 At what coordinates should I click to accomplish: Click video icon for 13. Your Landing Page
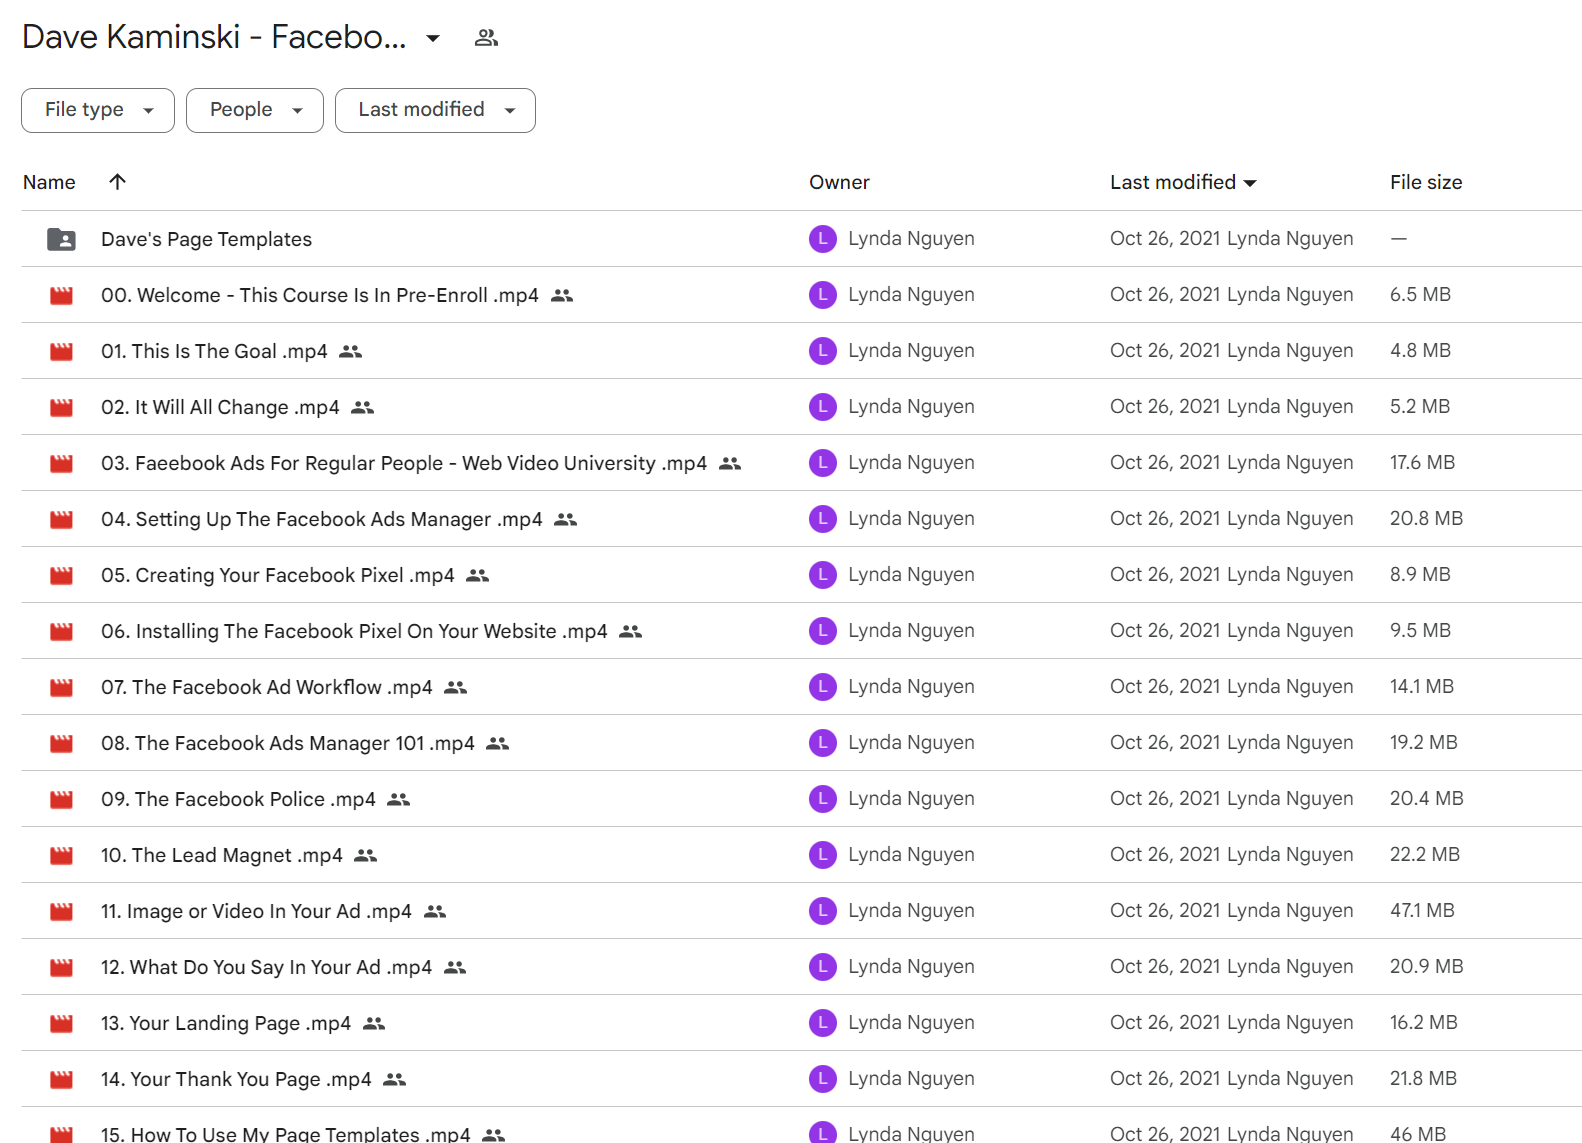pos(62,1023)
